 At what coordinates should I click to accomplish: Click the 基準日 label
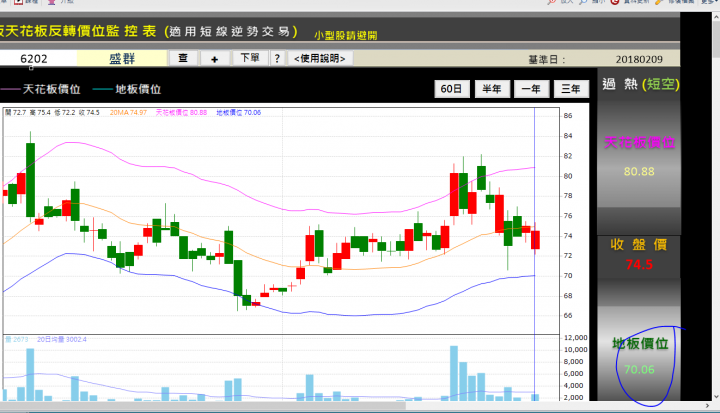[546, 60]
